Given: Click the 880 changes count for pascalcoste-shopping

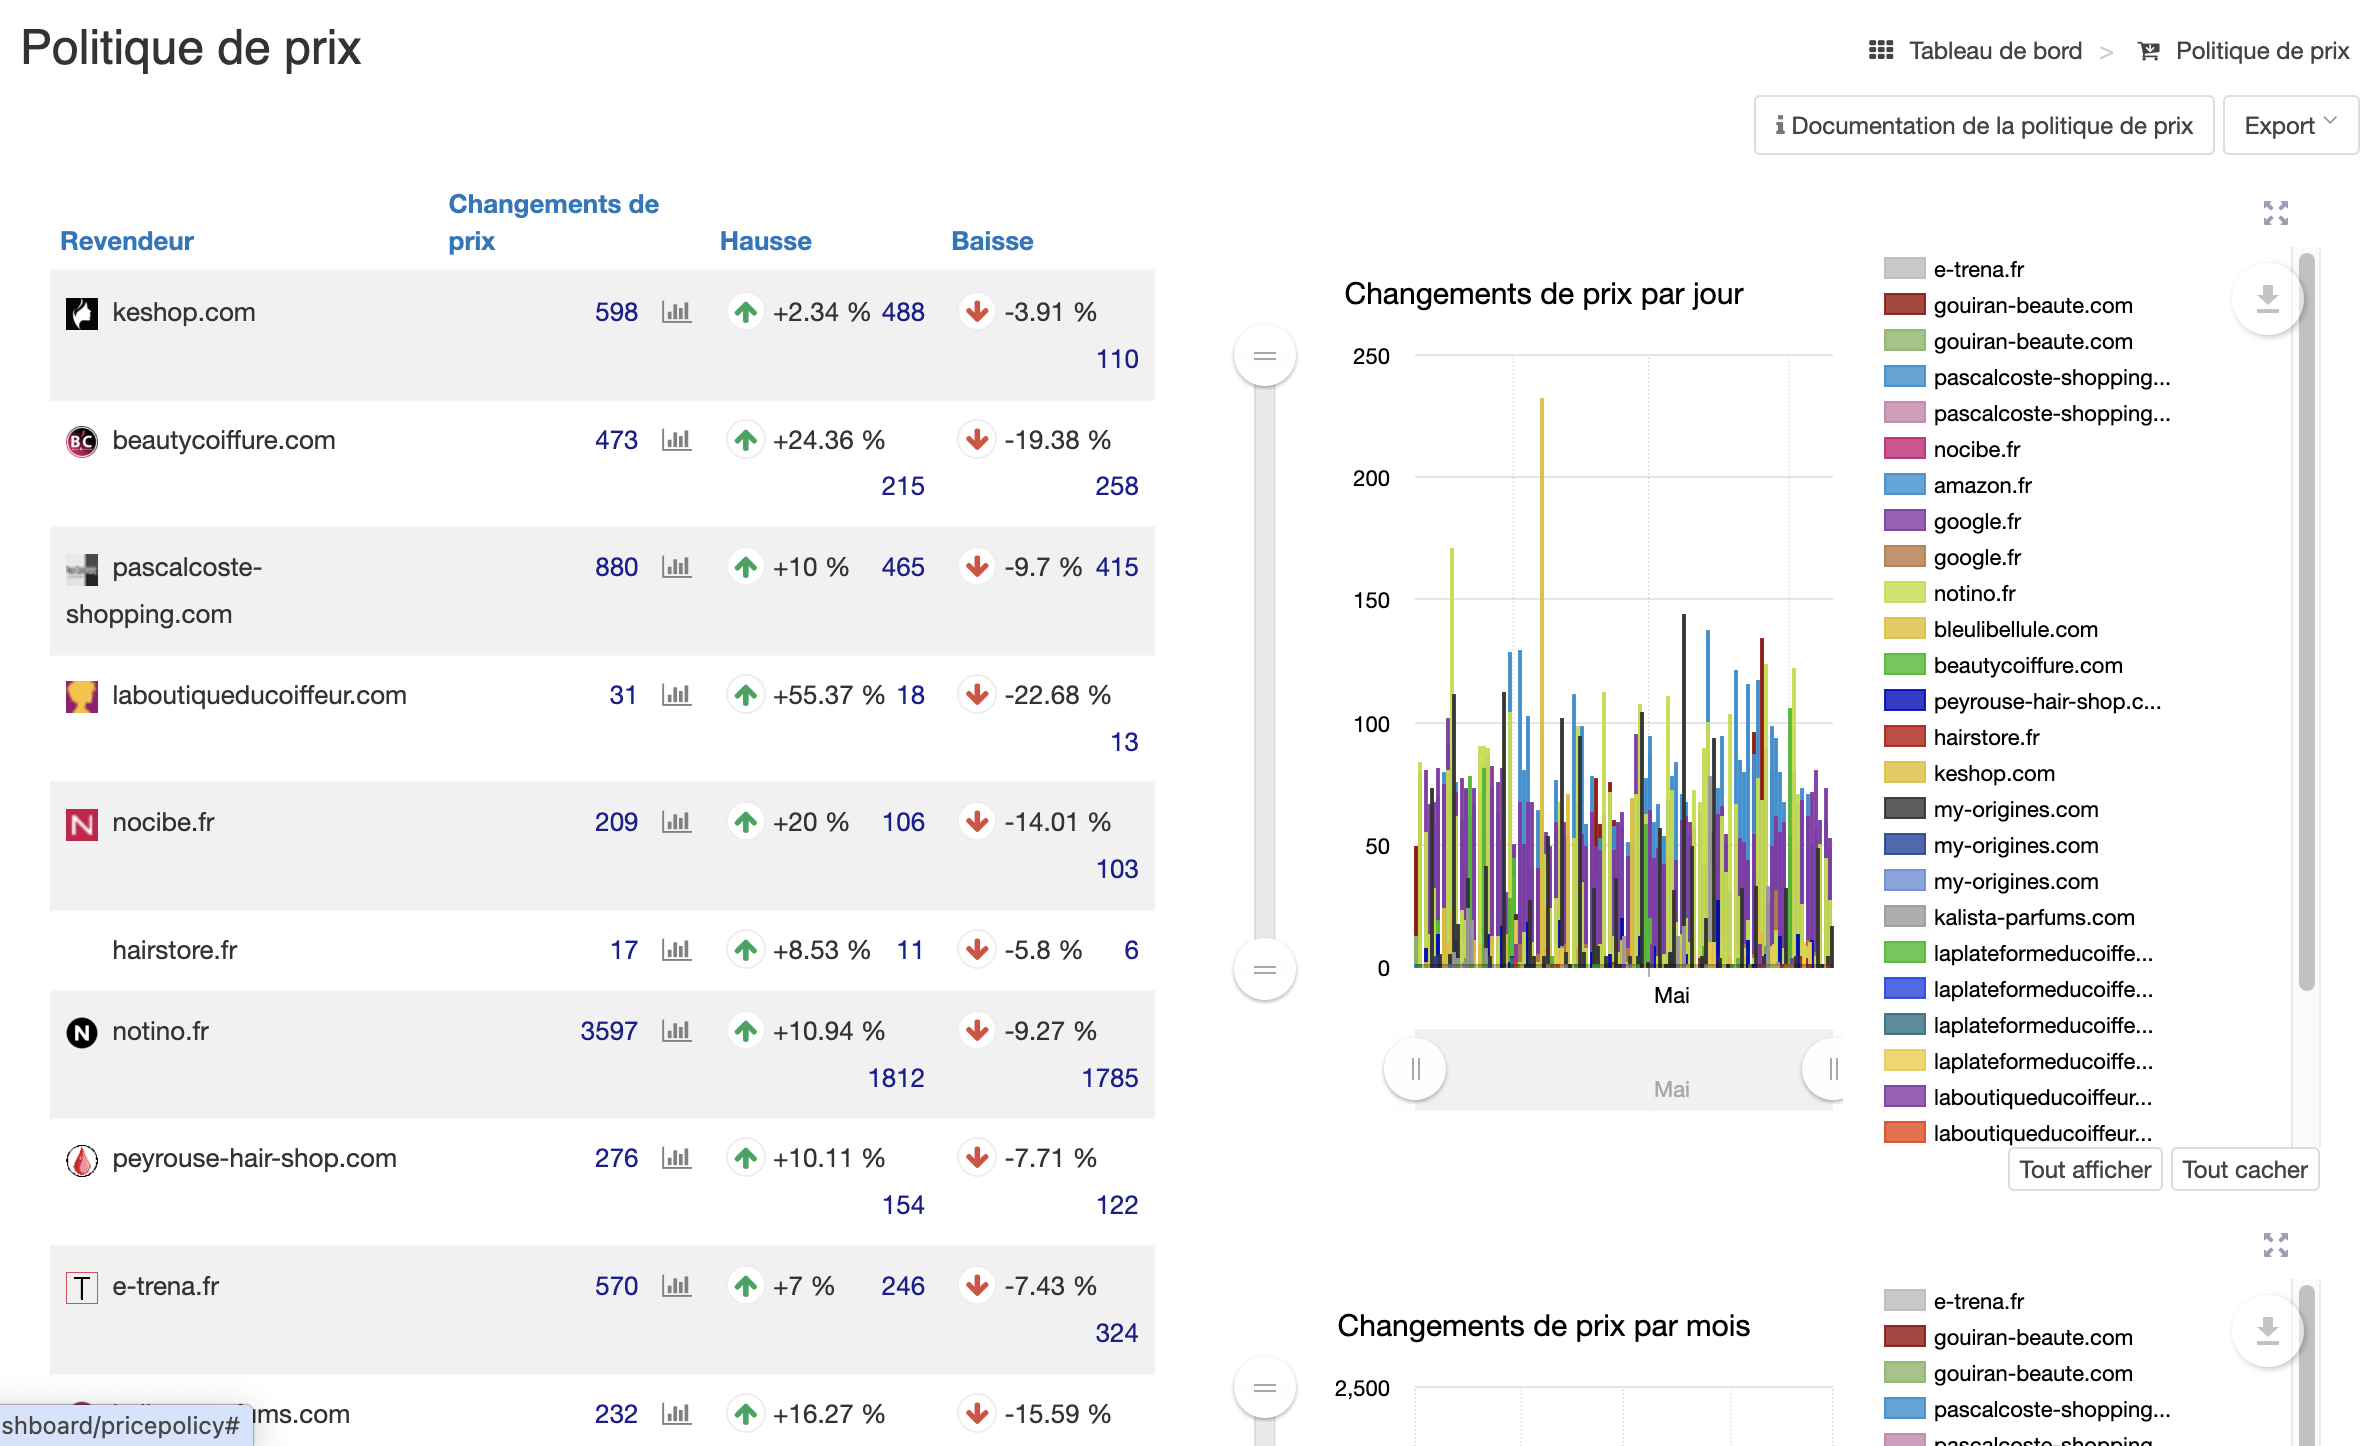Looking at the screenshot, I should pyautogui.click(x=616, y=567).
